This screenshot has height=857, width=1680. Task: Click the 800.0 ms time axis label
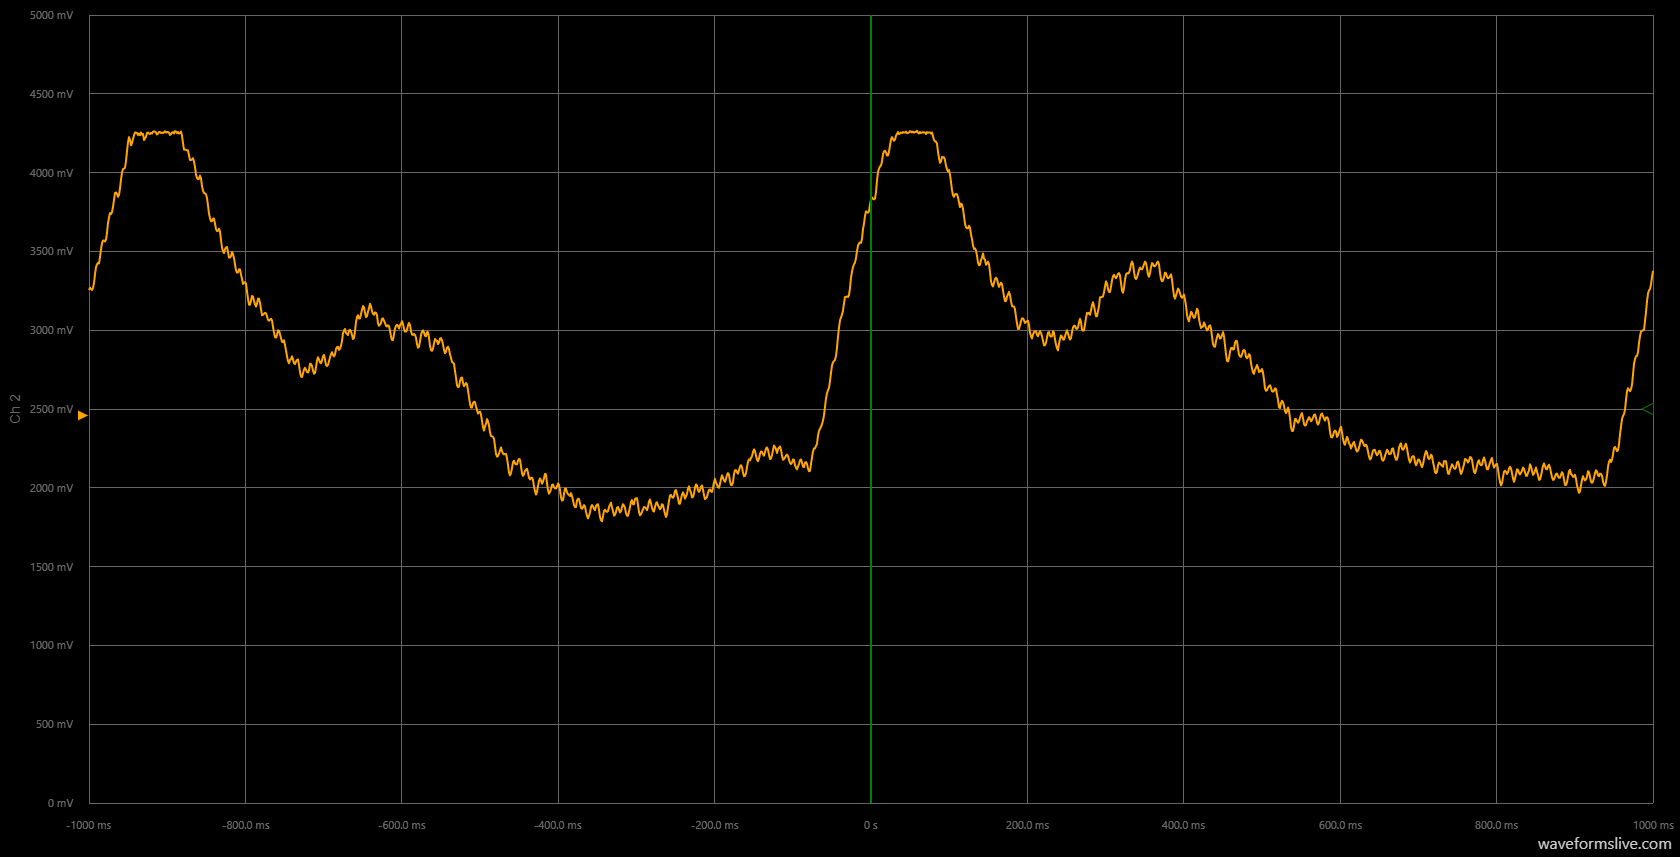click(1496, 825)
